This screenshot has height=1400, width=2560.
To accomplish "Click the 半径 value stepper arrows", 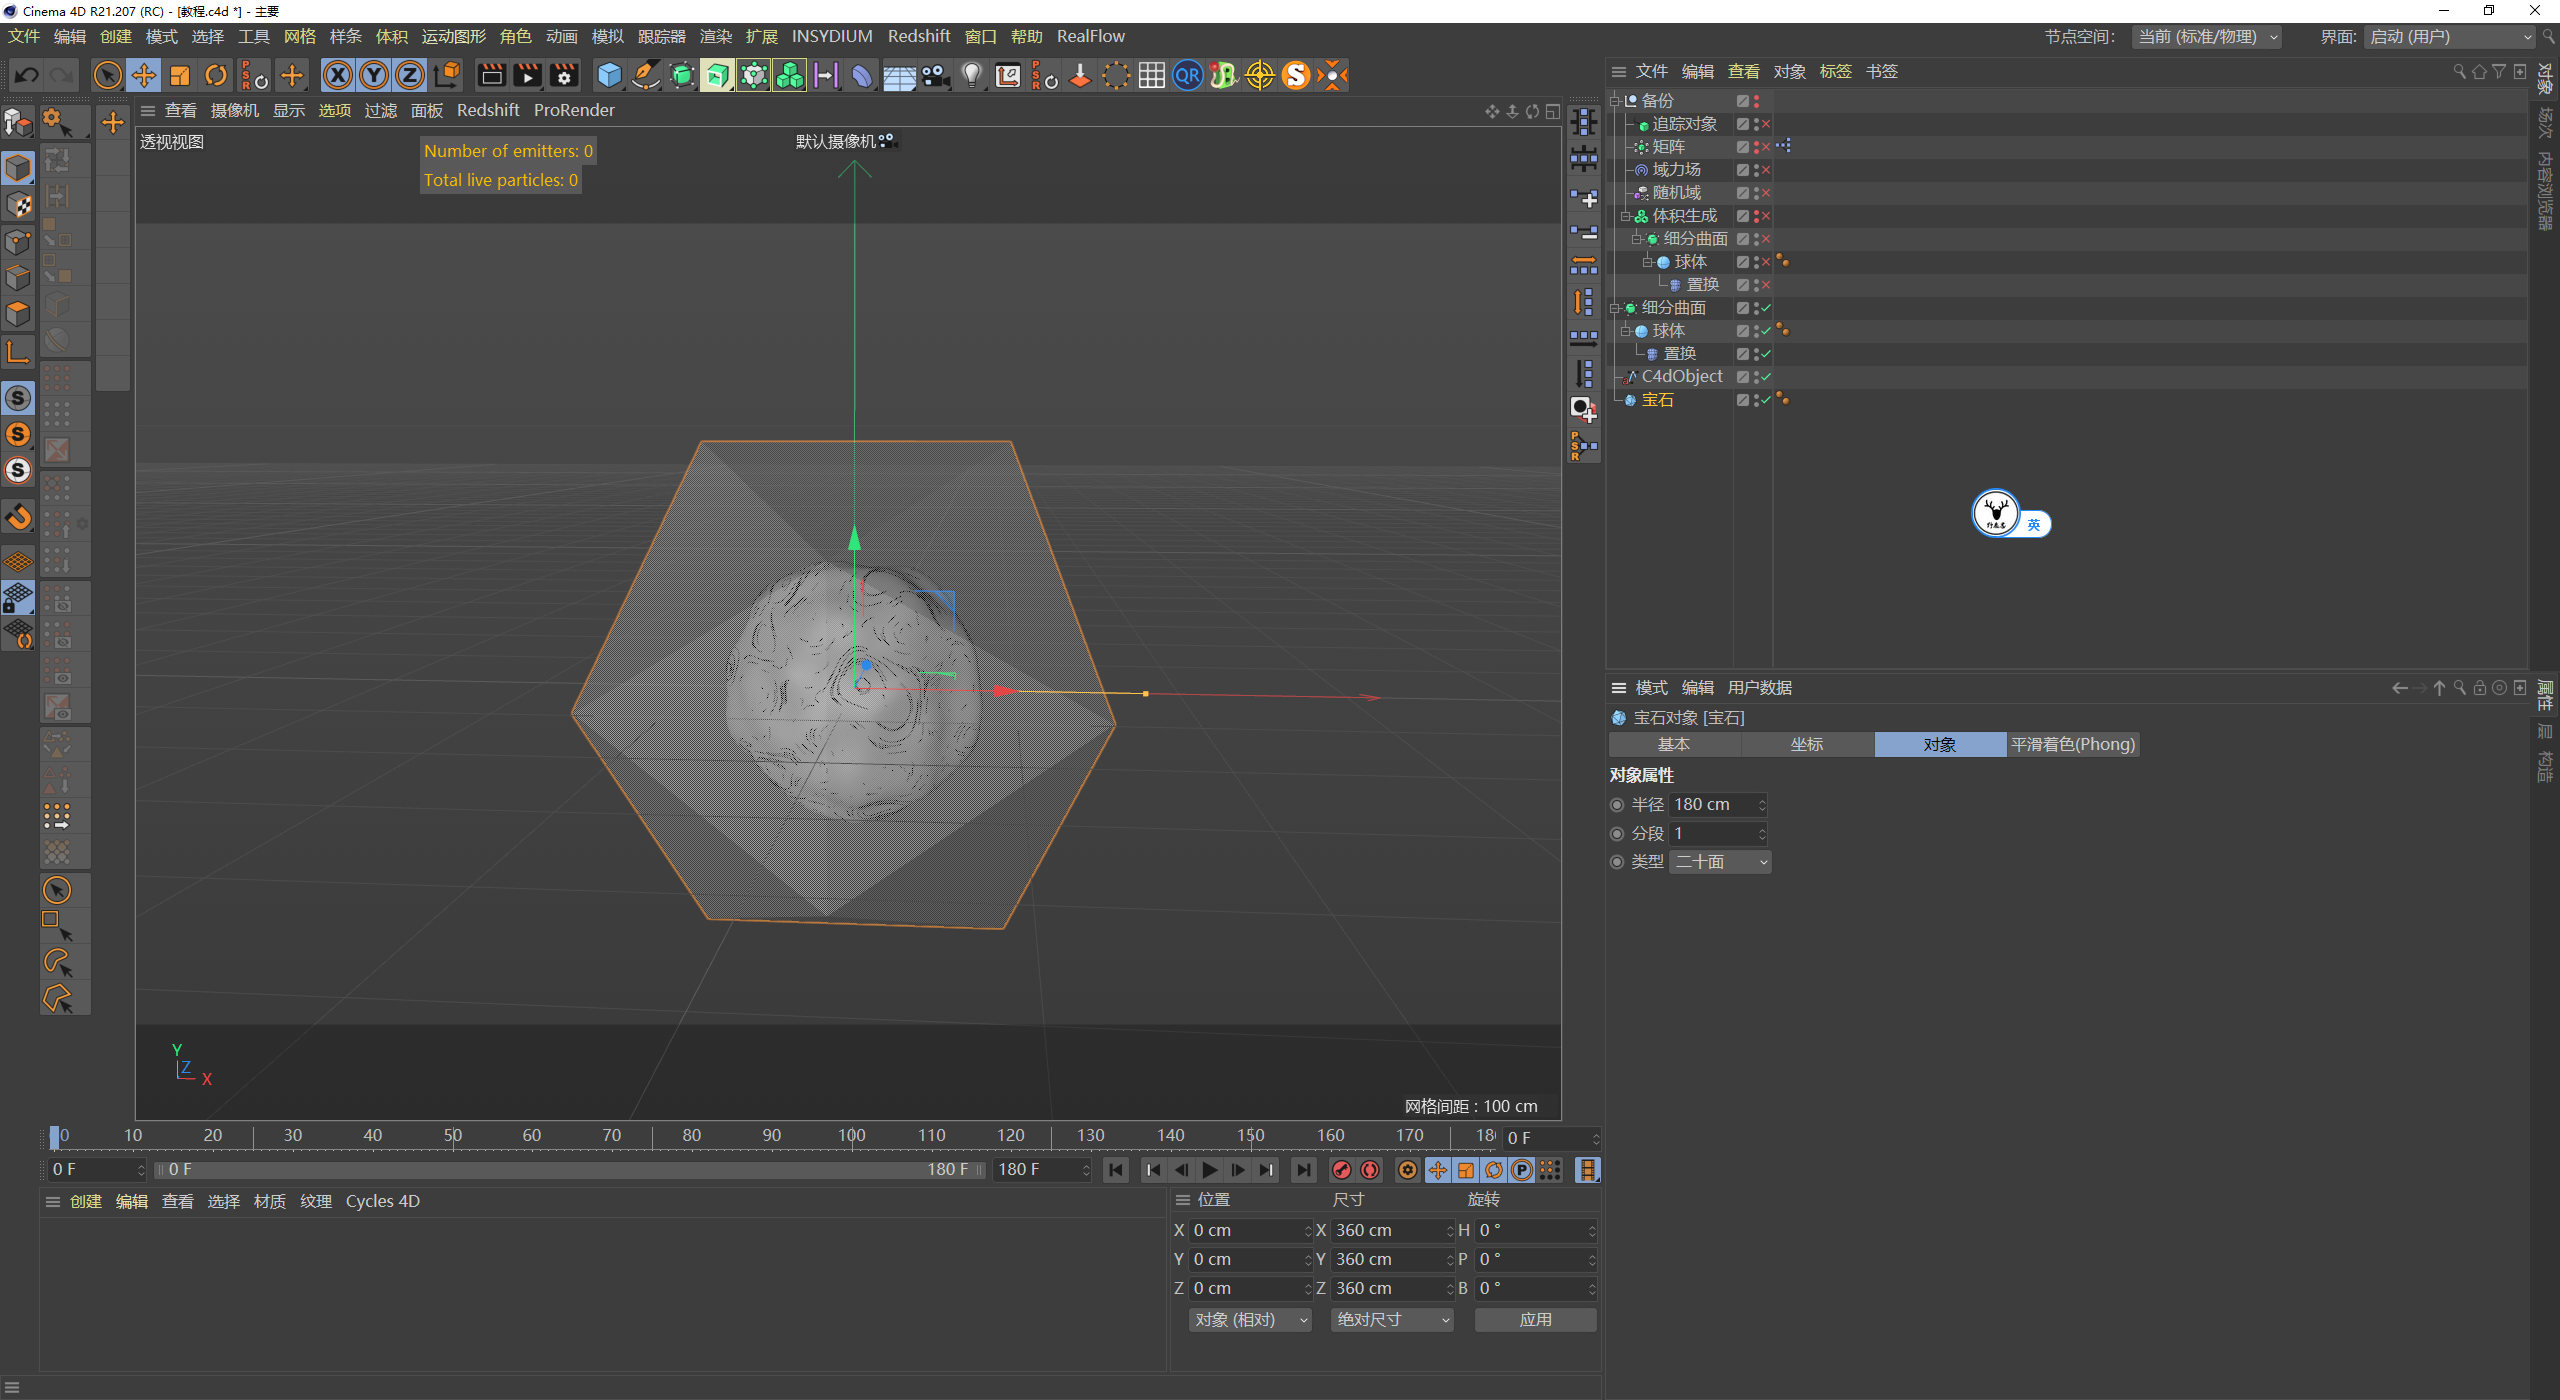I will tap(1762, 805).
